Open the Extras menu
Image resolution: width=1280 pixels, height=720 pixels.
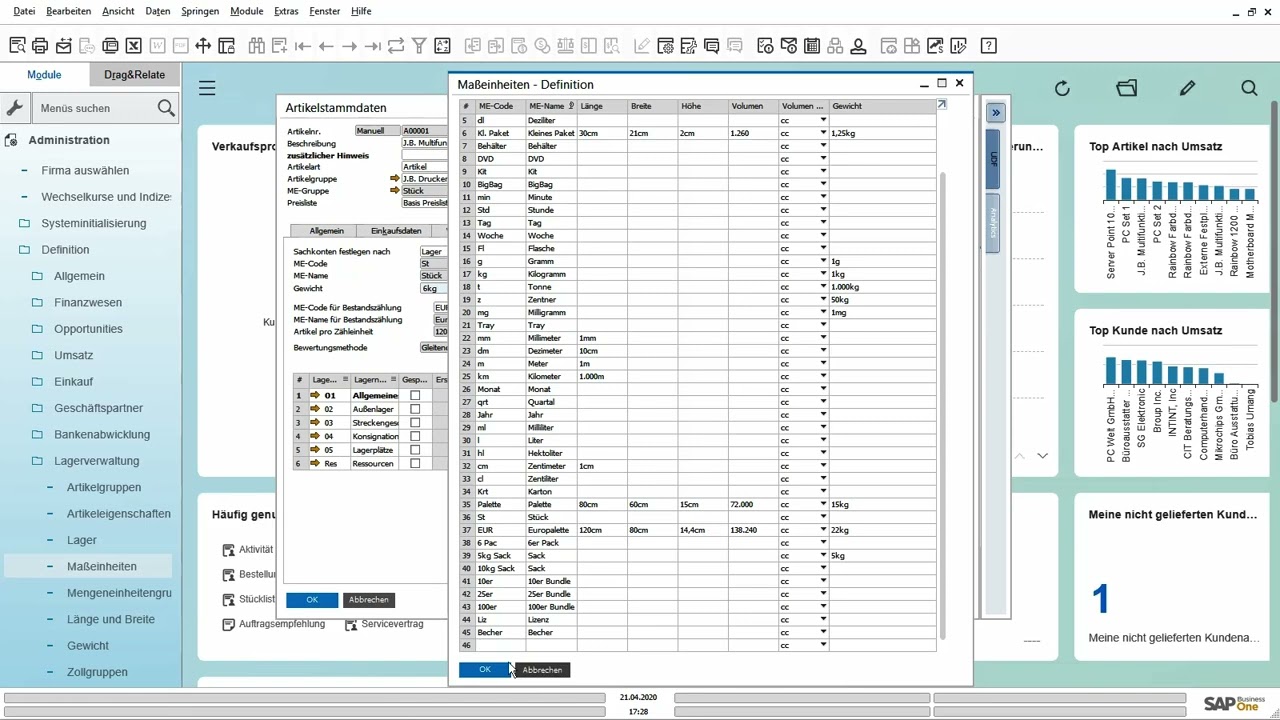coord(286,11)
